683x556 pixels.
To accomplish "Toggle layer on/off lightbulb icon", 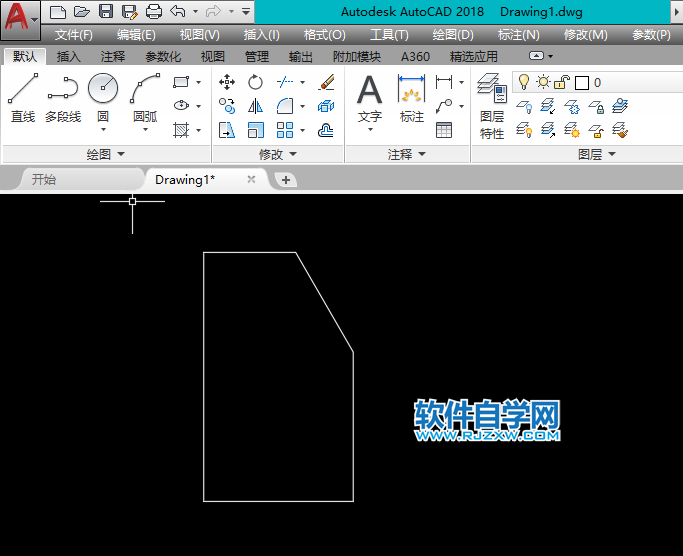I will coord(524,82).
